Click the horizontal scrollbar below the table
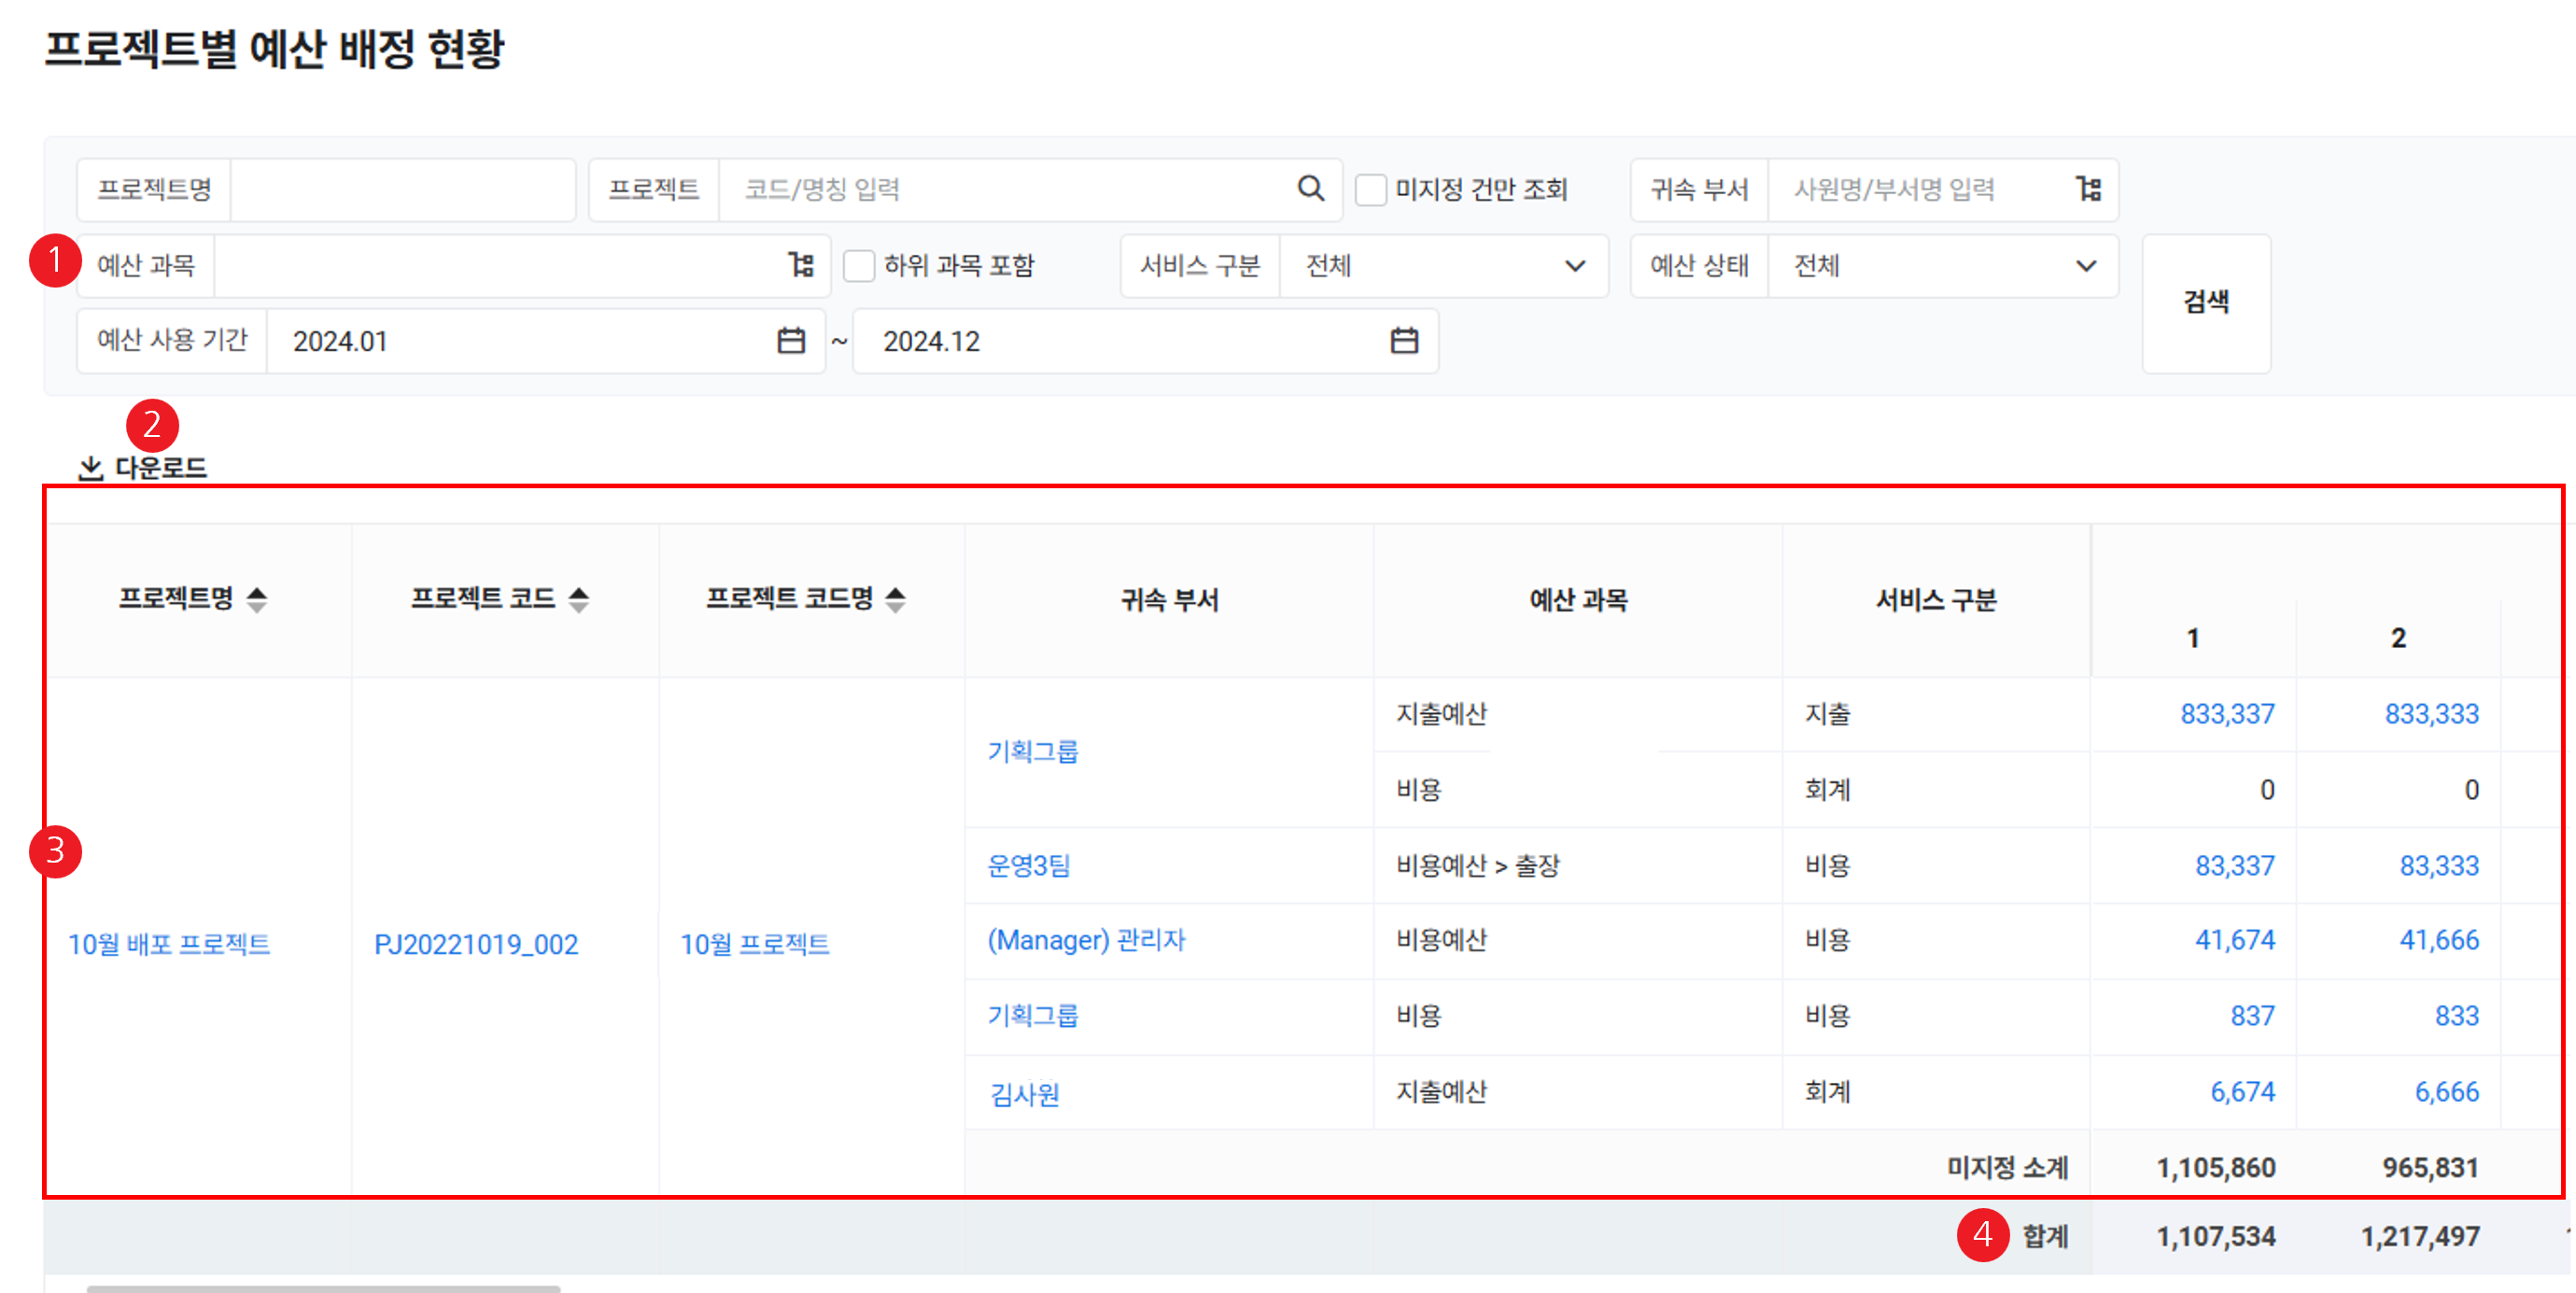Viewport: 2576px width, 1293px height. (323, 1288)
